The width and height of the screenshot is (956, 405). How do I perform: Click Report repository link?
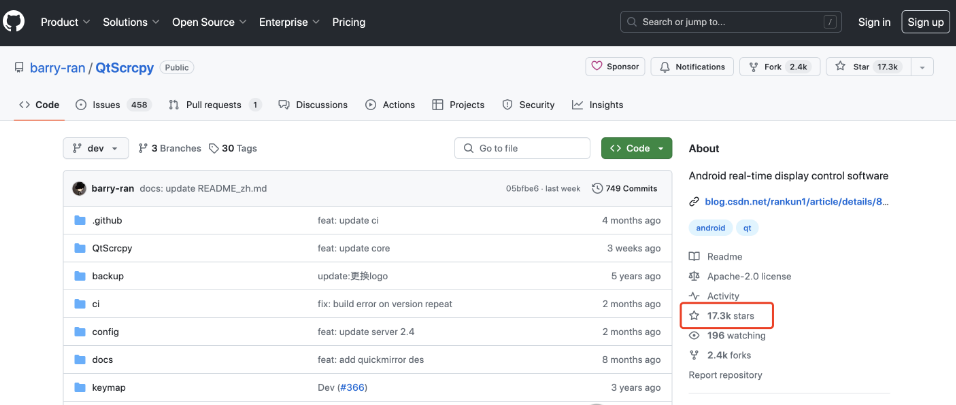click(726, 375)
